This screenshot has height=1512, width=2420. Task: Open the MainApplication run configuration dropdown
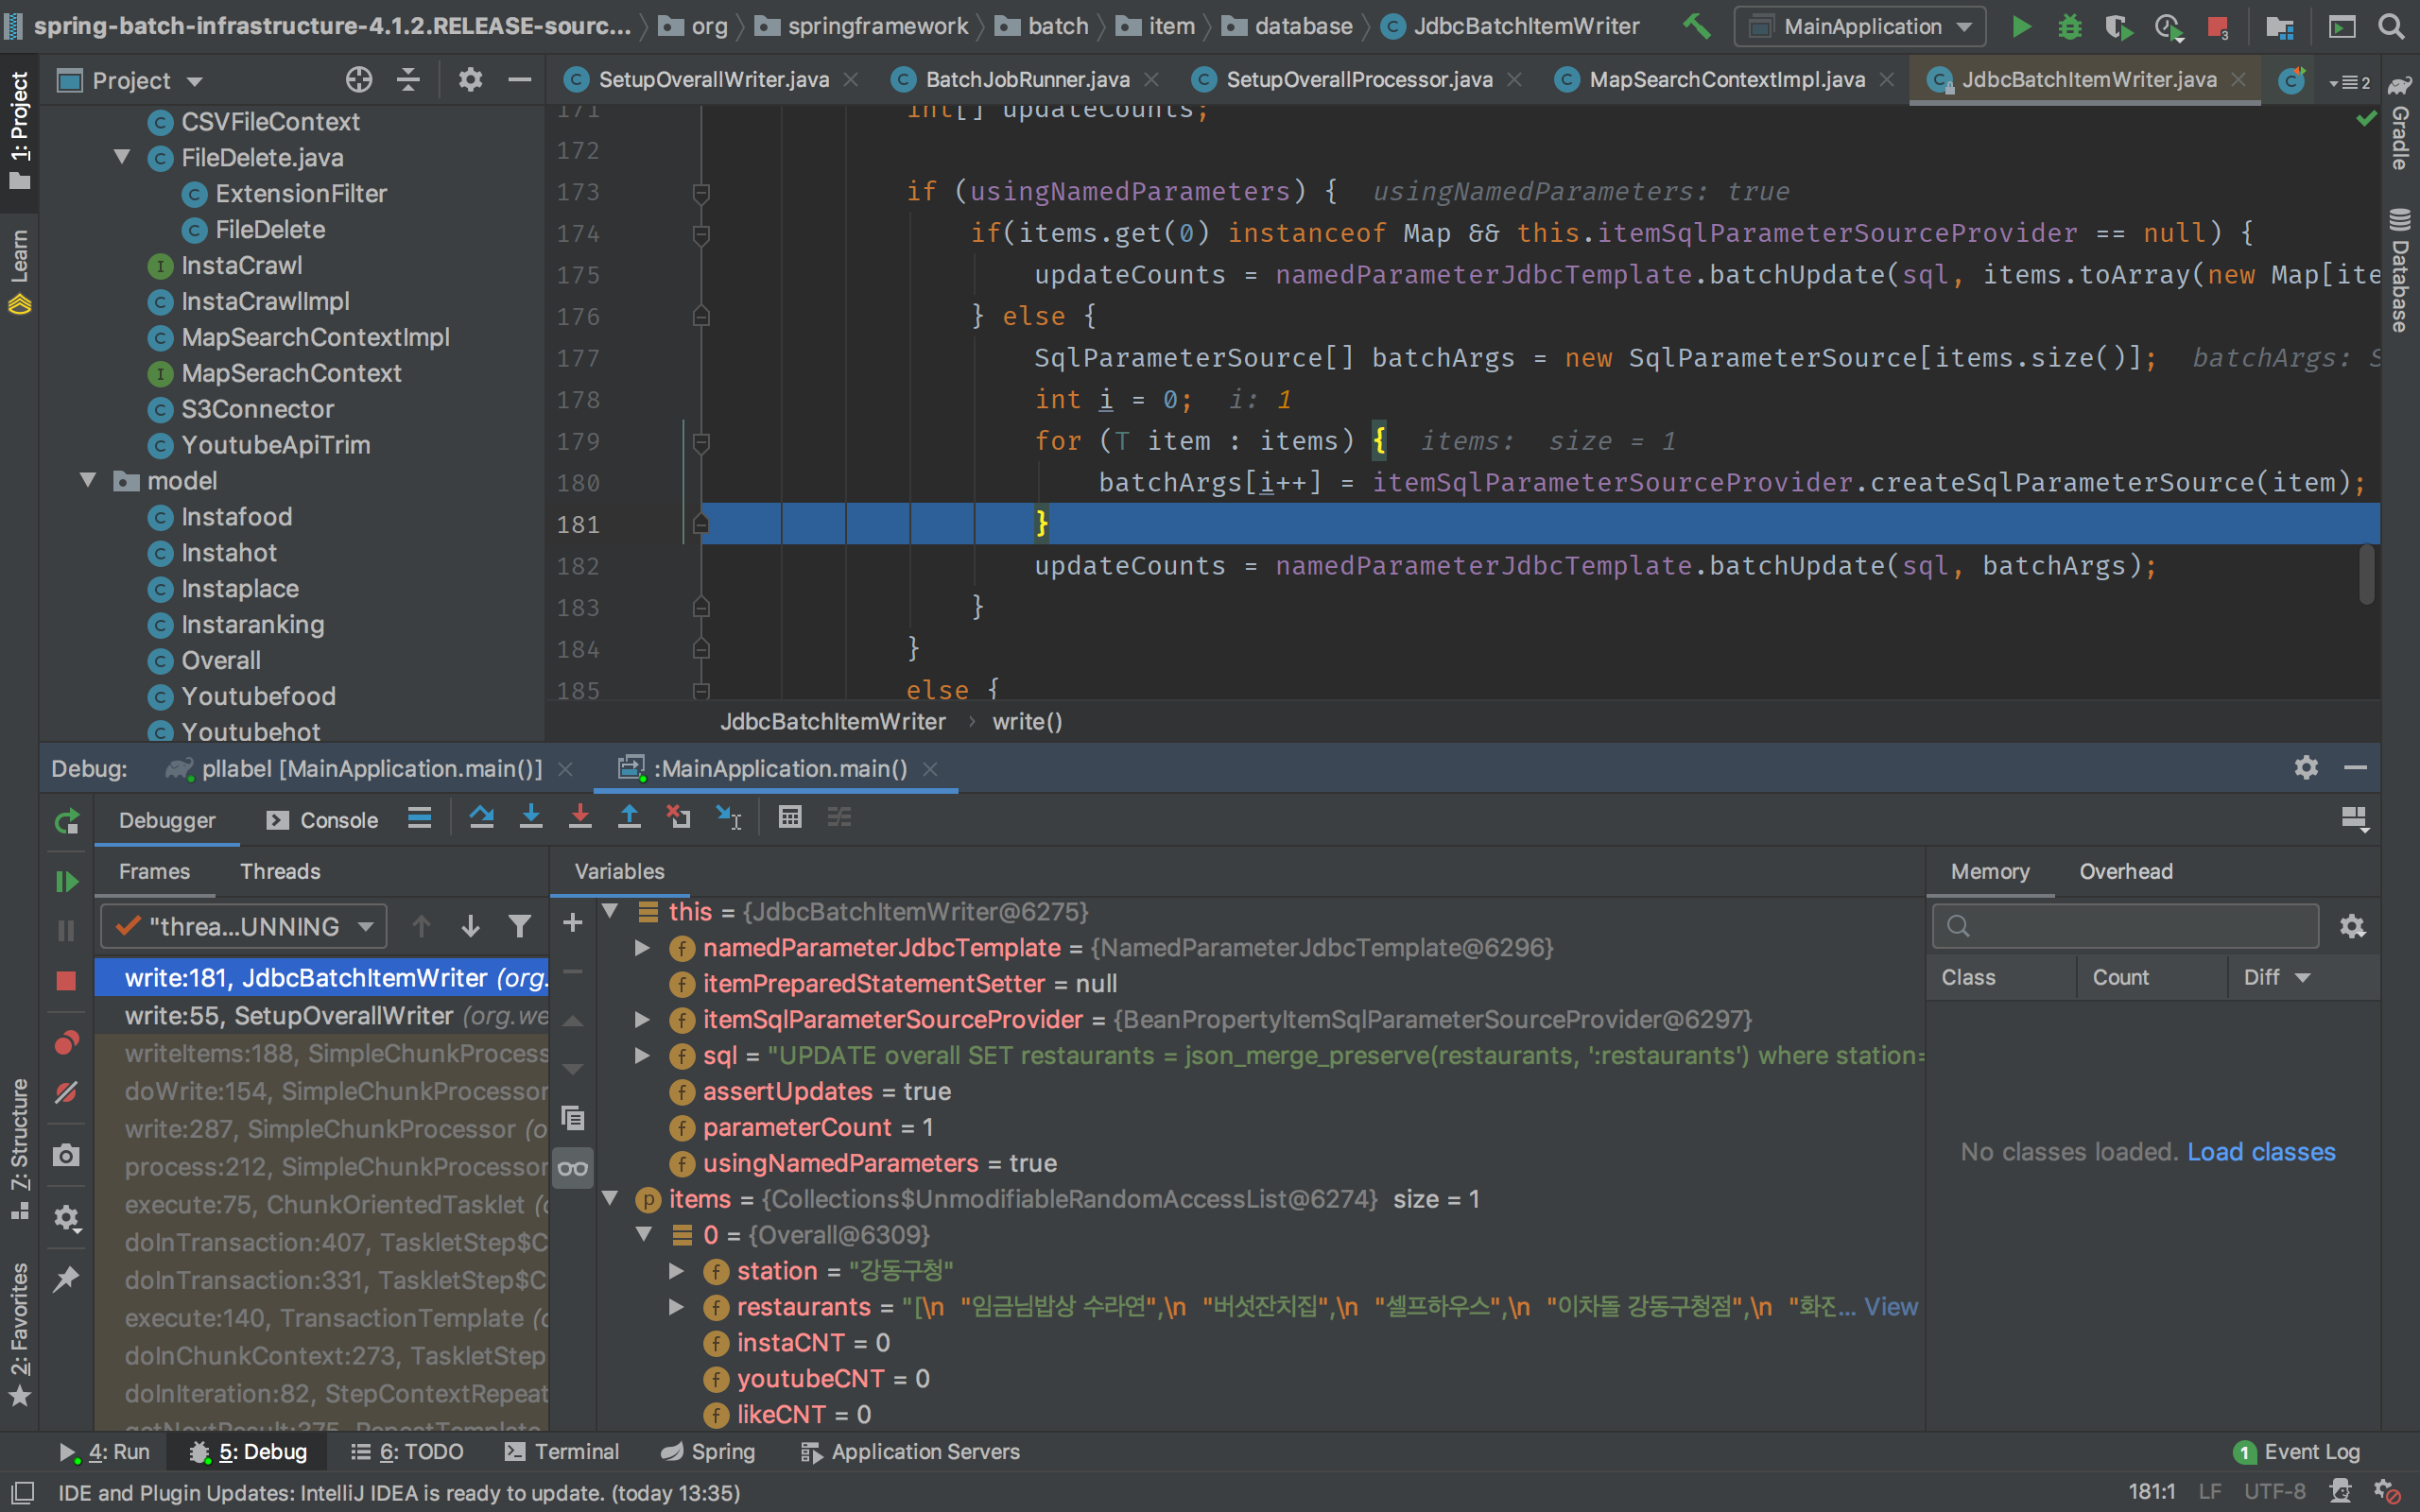pyautogui.click(x=1862, y=26)
